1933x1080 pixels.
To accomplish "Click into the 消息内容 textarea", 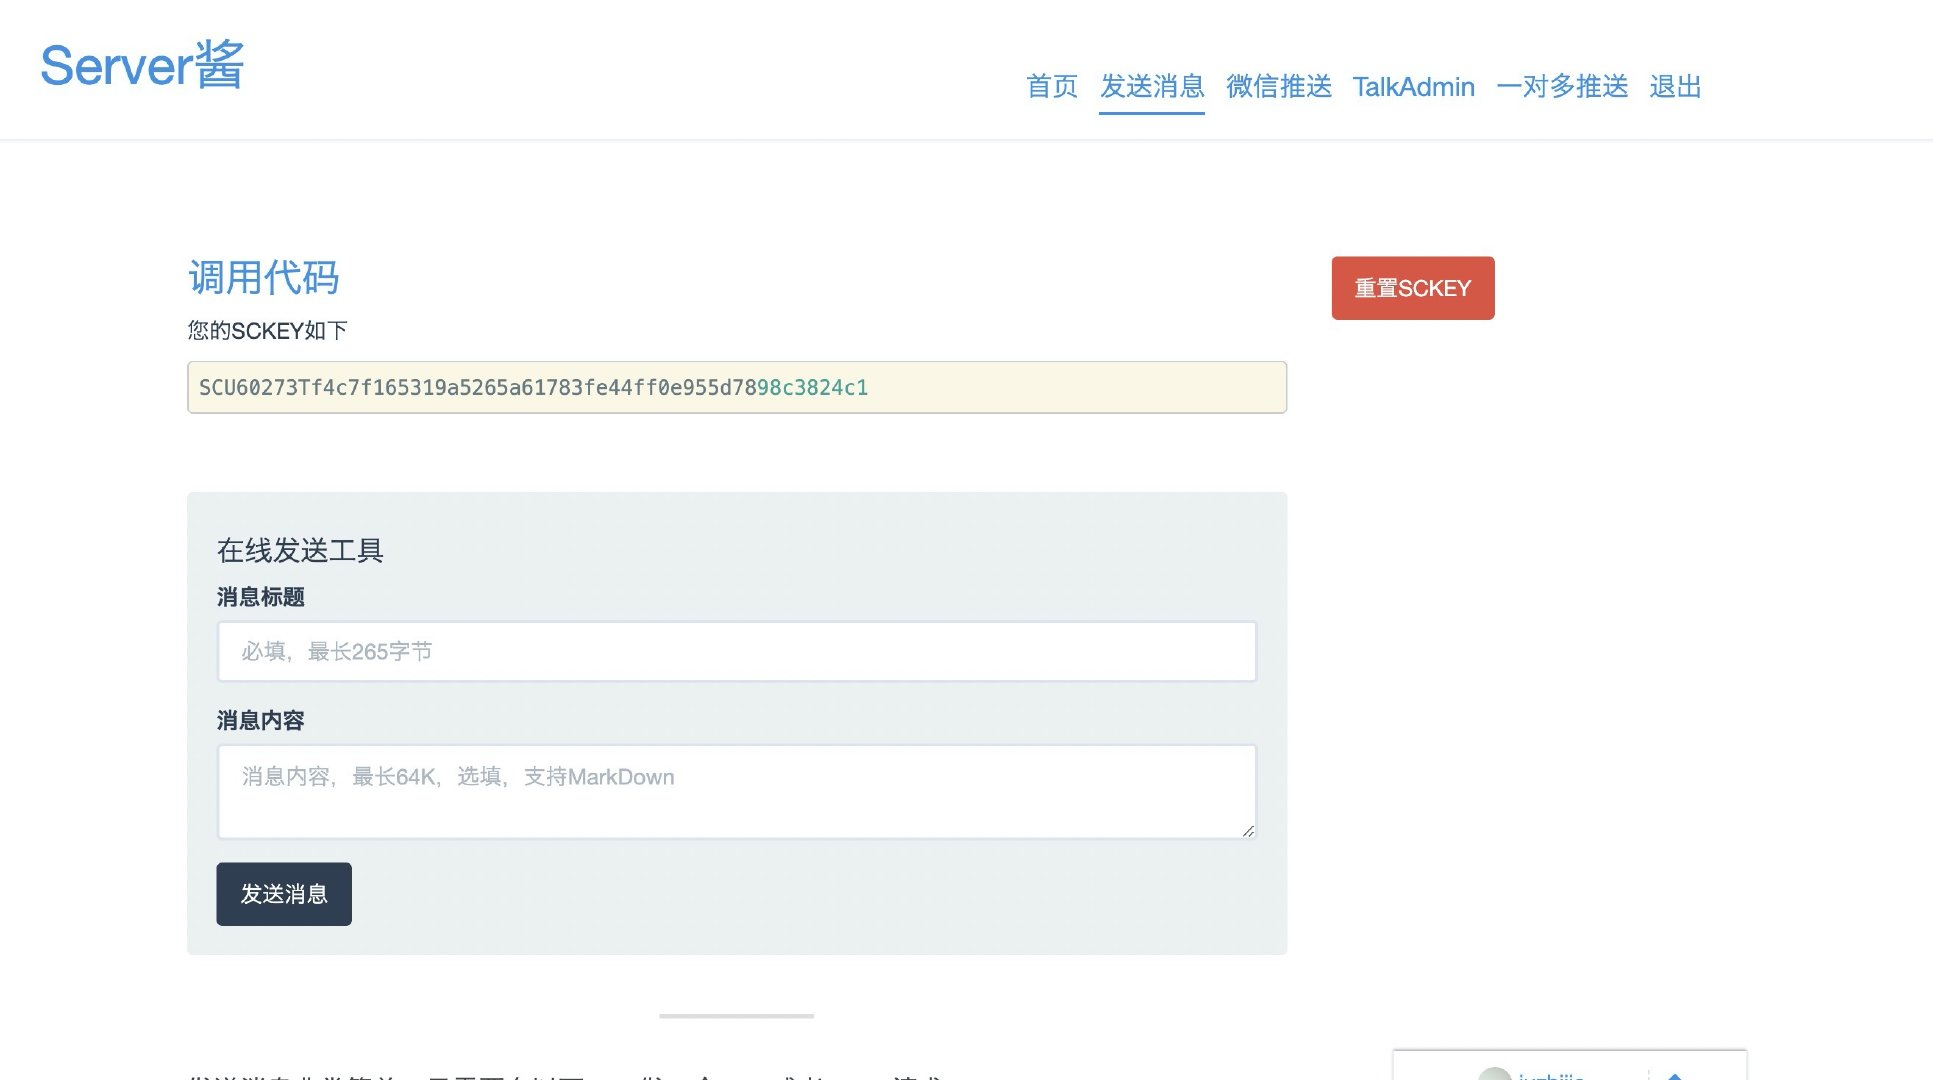I will (x=736, y=791).
